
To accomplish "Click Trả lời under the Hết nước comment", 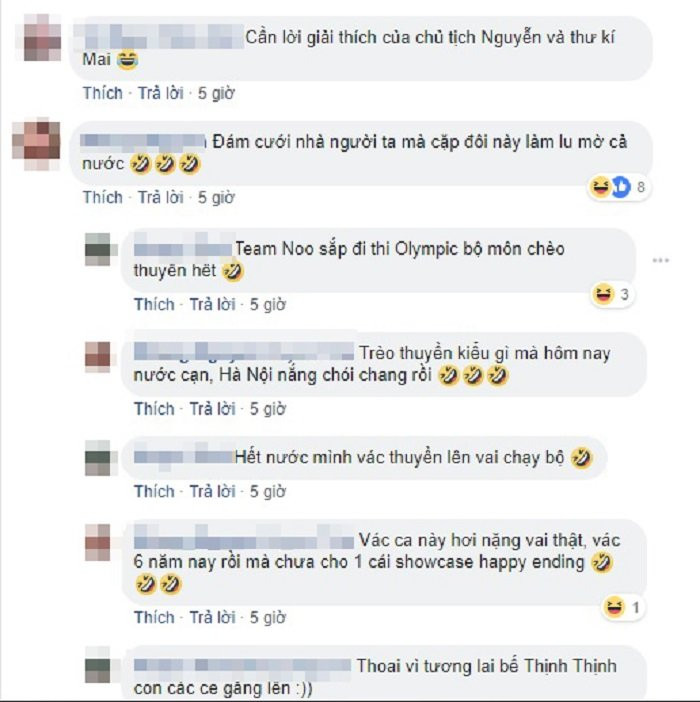I will coord(213,492).
